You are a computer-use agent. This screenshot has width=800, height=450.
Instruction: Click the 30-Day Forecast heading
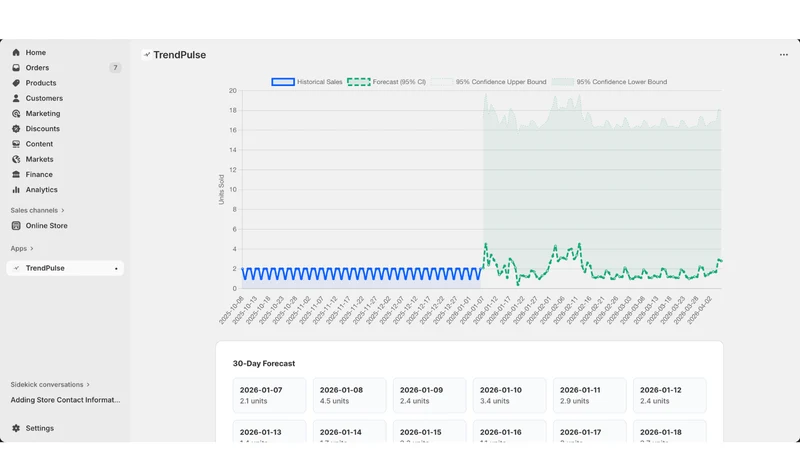(x=264, y=364)
